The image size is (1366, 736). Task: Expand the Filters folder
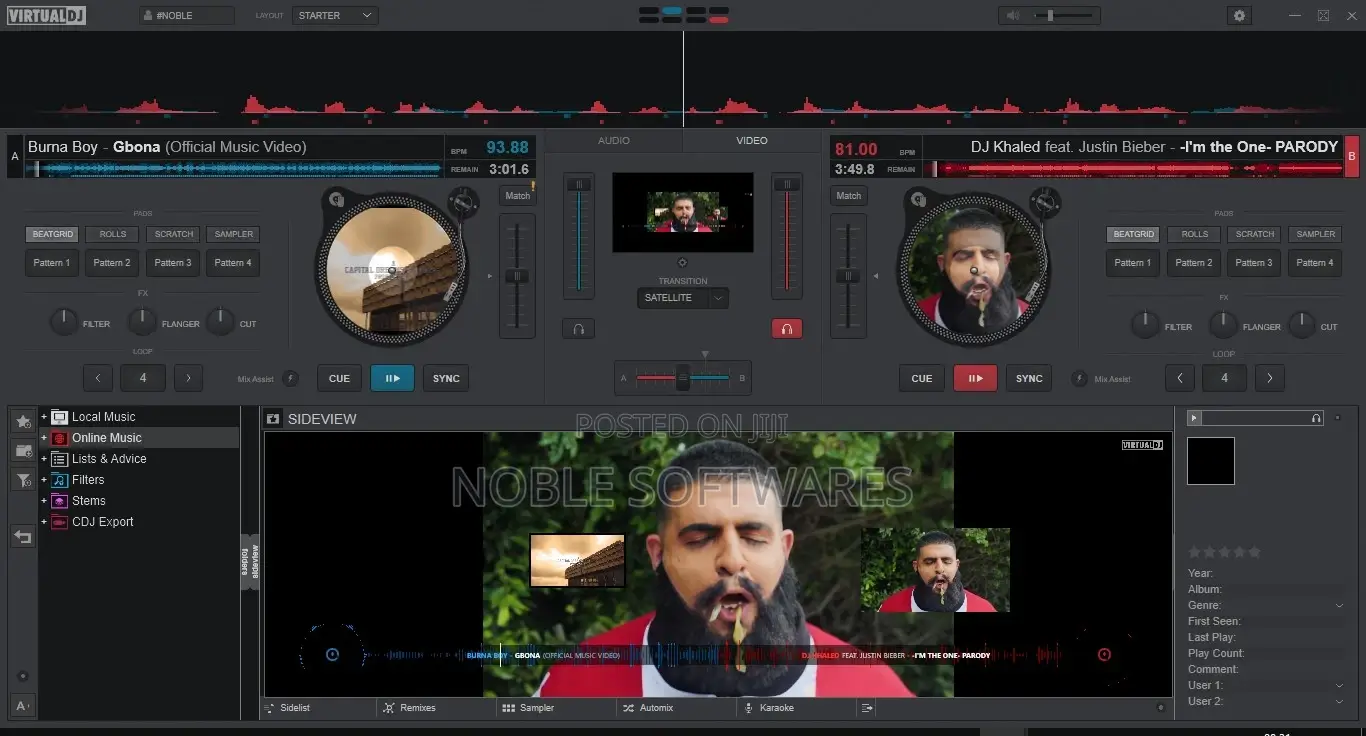tap(44, 480)
